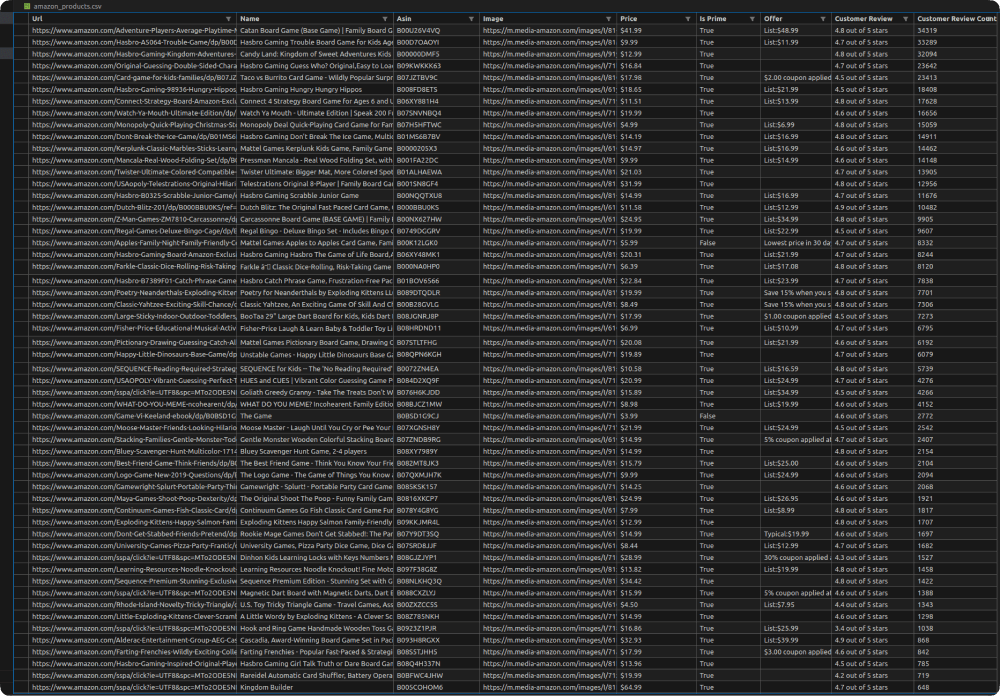Click the image URL in the first row
Image resolution: width=1000 pixels, height=696 pixels.
point(545,31)
